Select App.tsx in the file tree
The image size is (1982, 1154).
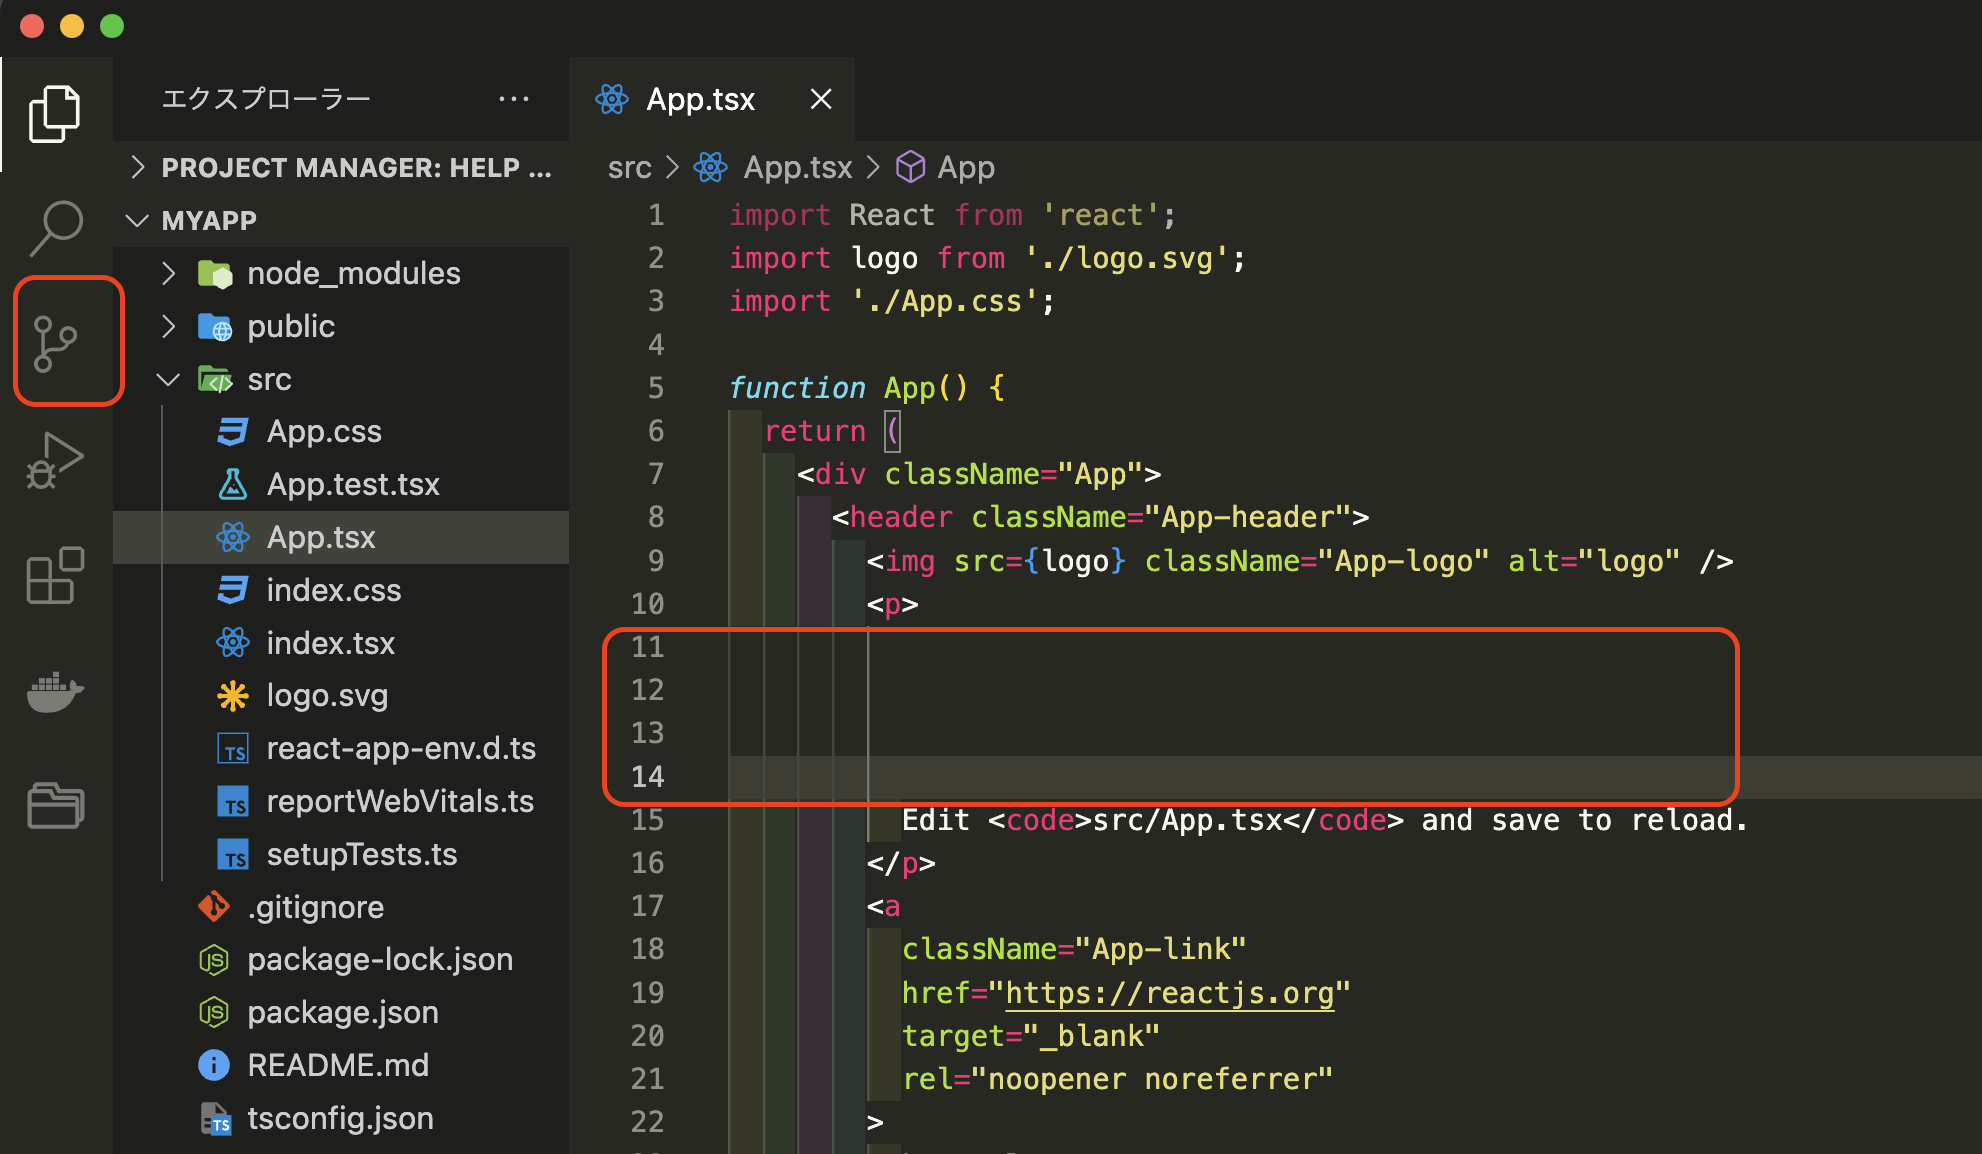tap(341, 537)
